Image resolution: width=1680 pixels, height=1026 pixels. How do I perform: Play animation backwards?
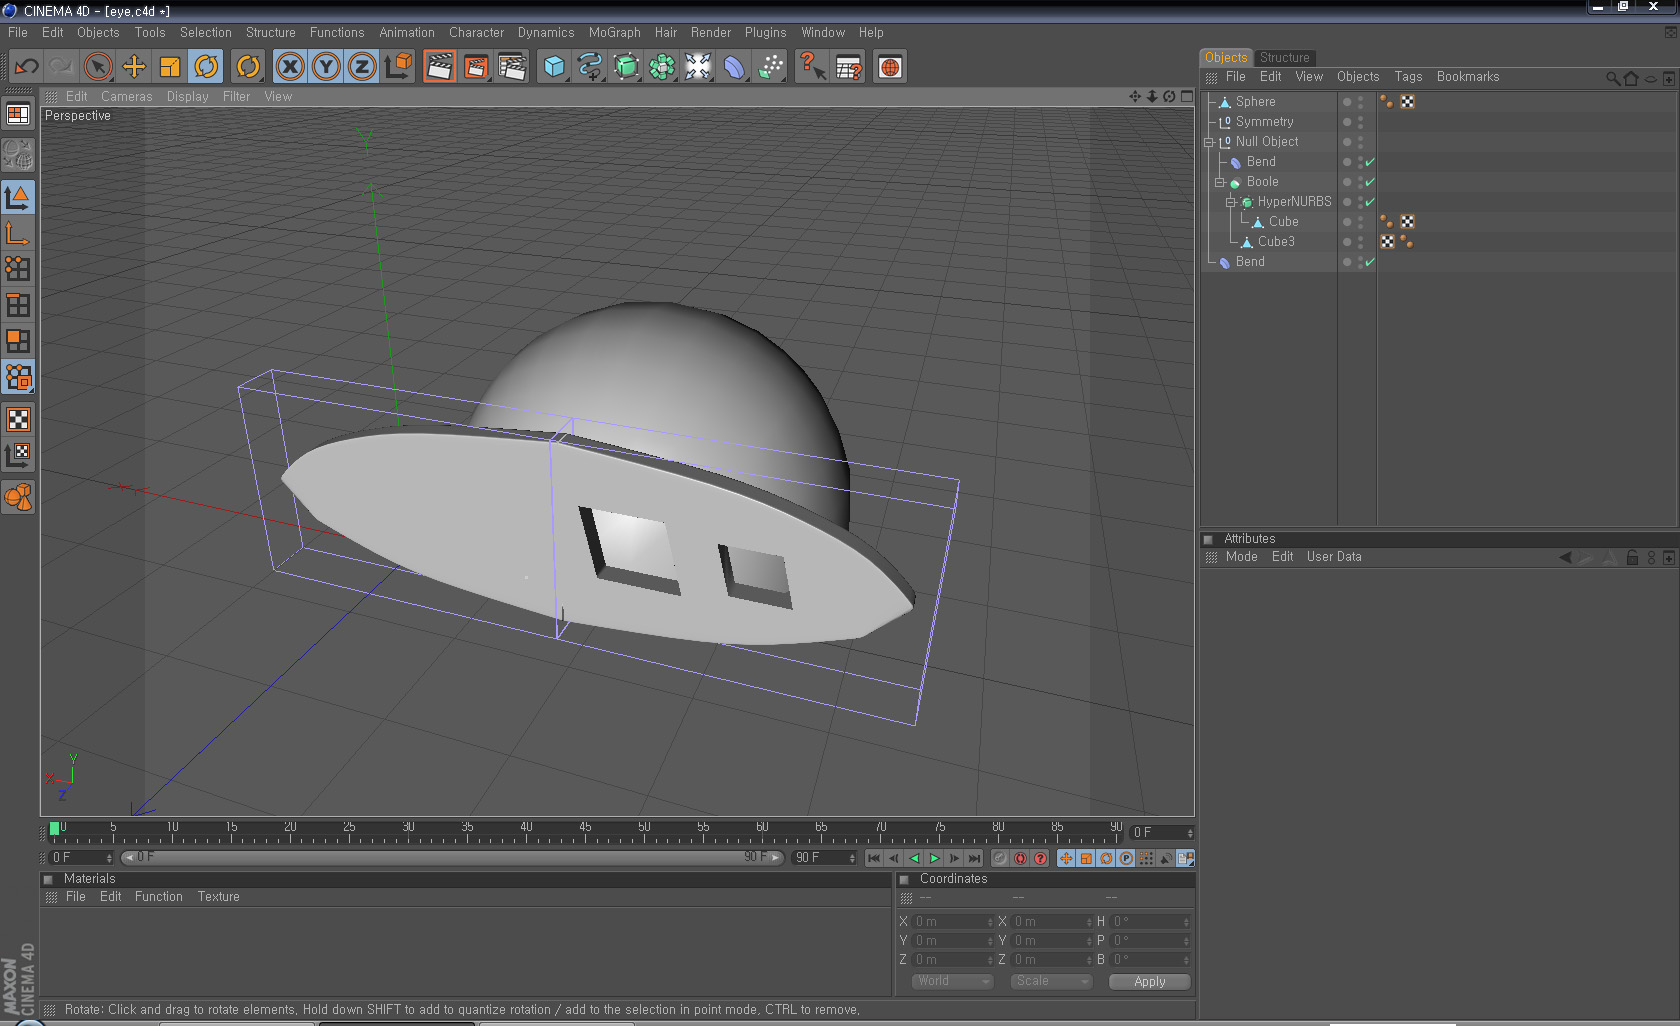(914, 858)
